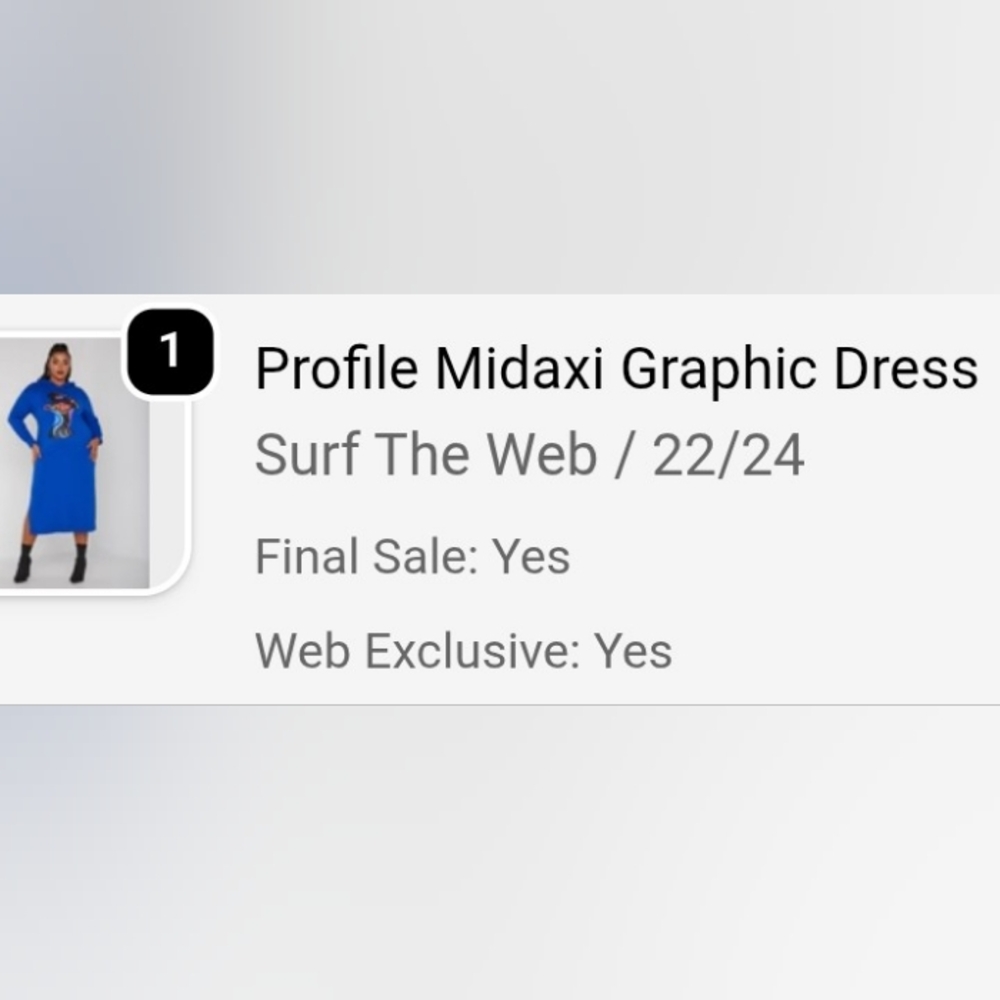
Task: Click the "Surf The Web / 22/24" variant text
Action: tap(530, 455)
